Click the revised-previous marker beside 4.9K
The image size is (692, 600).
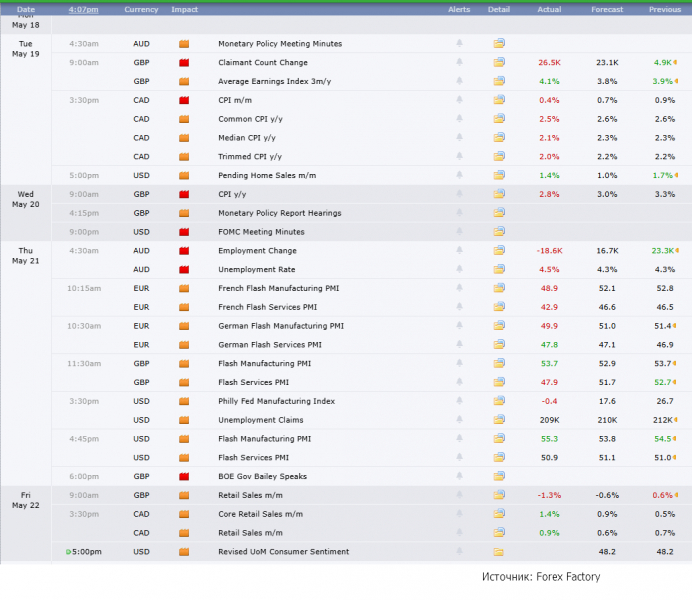click(675, 63)
